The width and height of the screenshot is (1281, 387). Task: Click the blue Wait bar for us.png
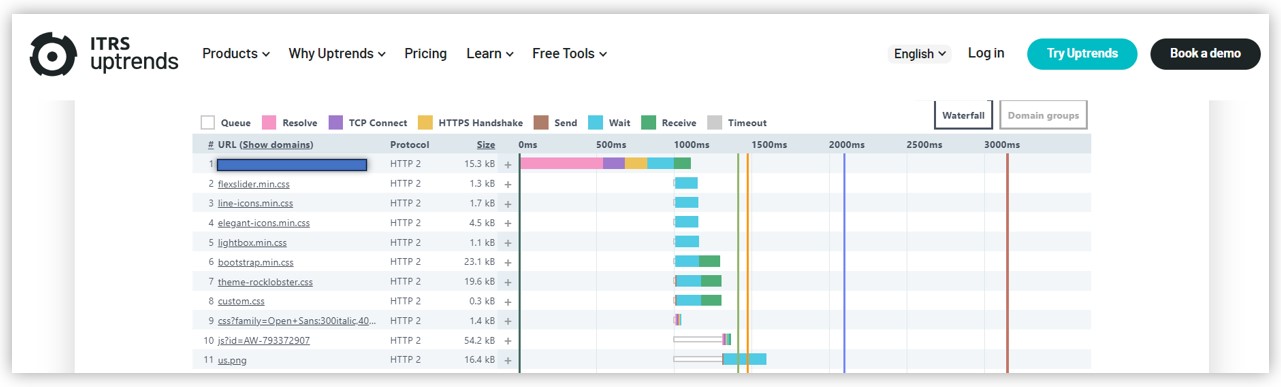(x=745, y=359)
